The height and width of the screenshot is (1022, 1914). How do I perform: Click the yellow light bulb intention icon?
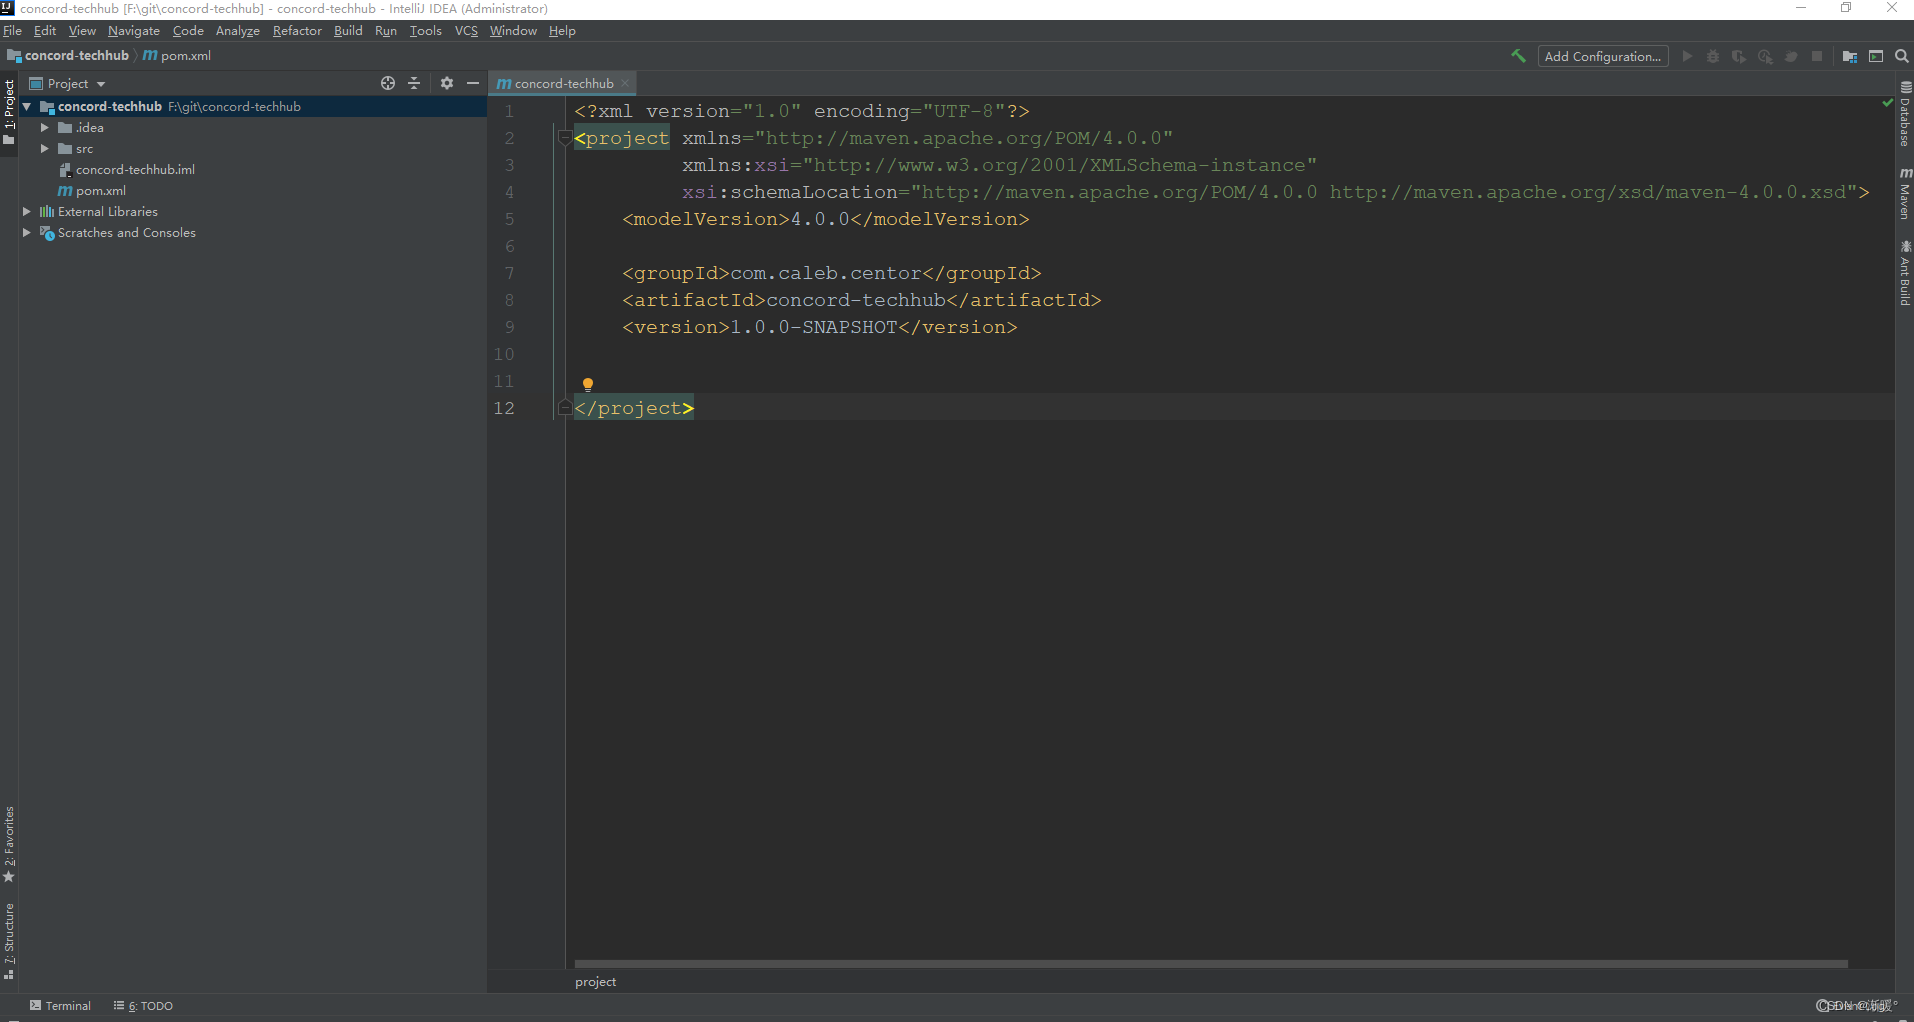click(x=588, y=384)
